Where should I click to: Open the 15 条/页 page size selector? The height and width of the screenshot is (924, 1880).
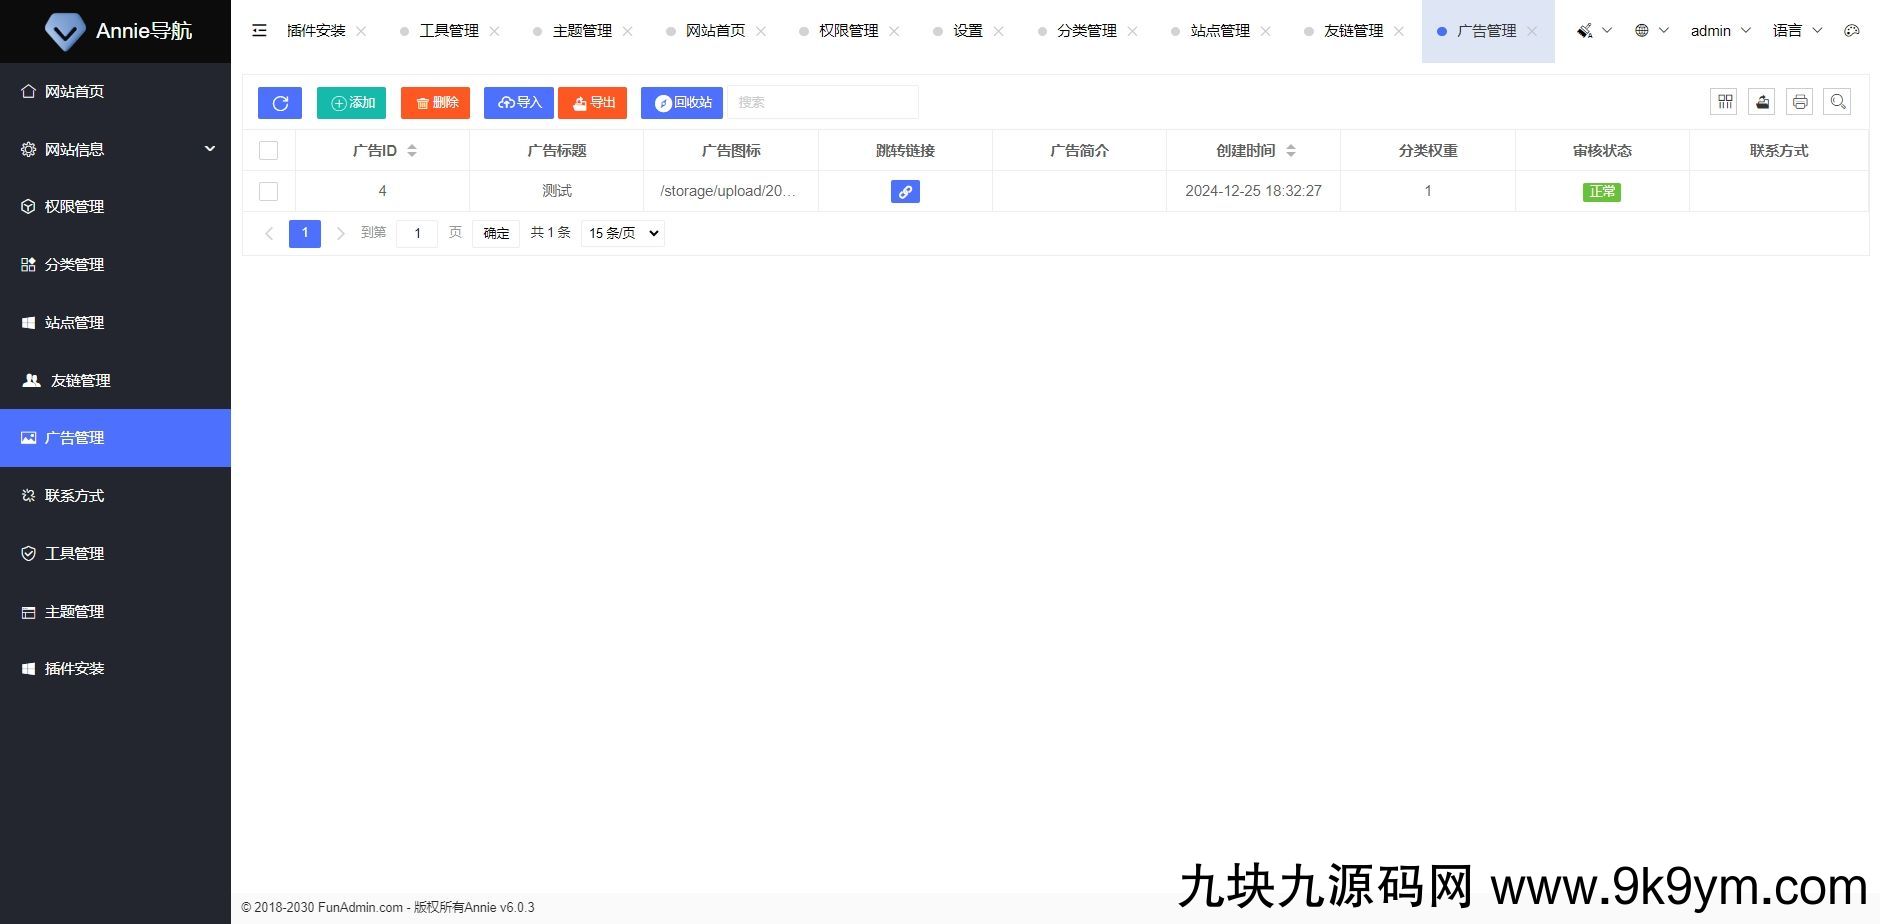[x=623, y=233]
